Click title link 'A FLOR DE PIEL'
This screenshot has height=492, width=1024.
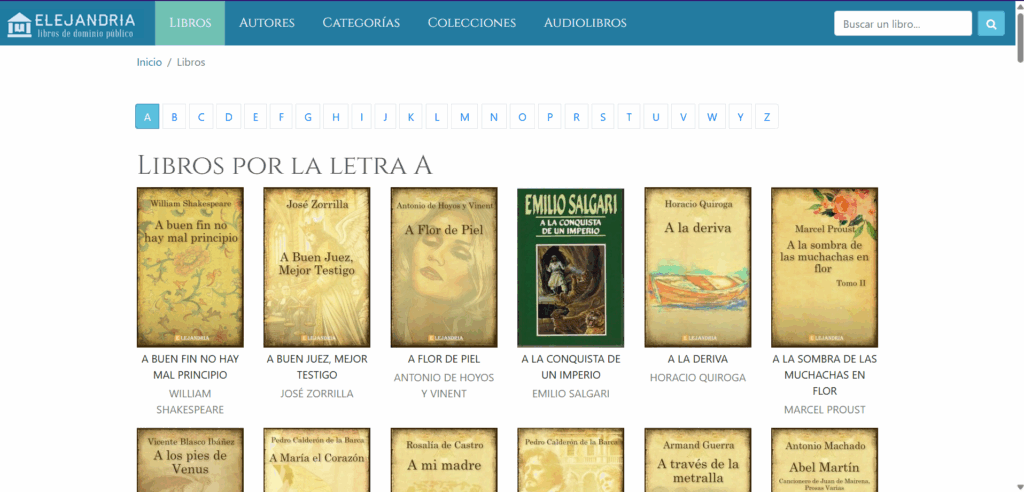[444, 359]
